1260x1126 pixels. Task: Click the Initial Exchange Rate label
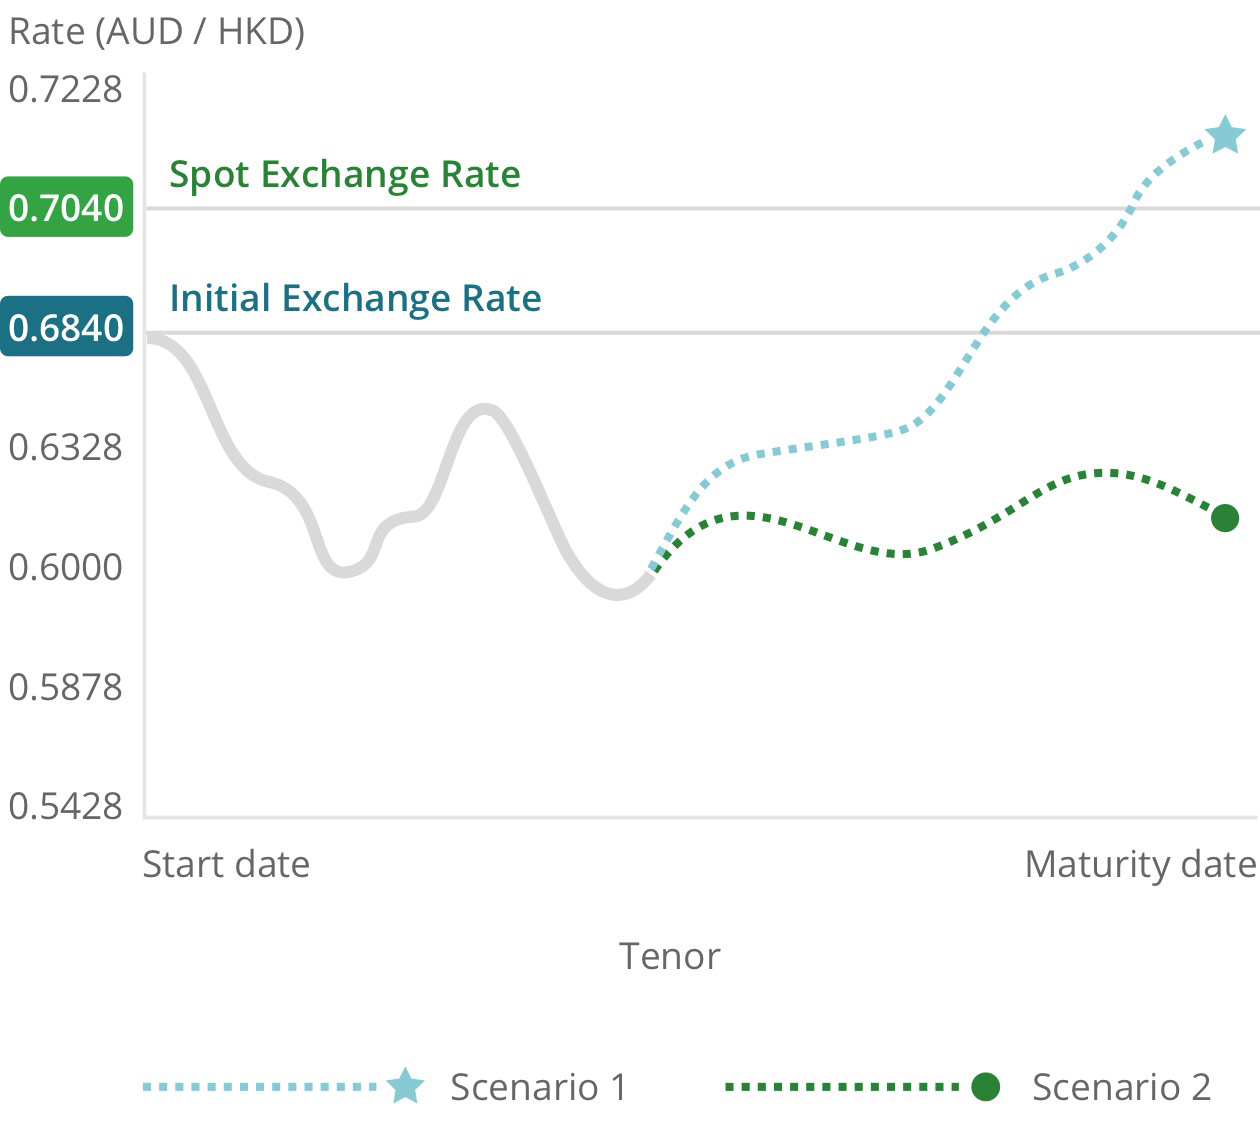[x=355, y=298]
